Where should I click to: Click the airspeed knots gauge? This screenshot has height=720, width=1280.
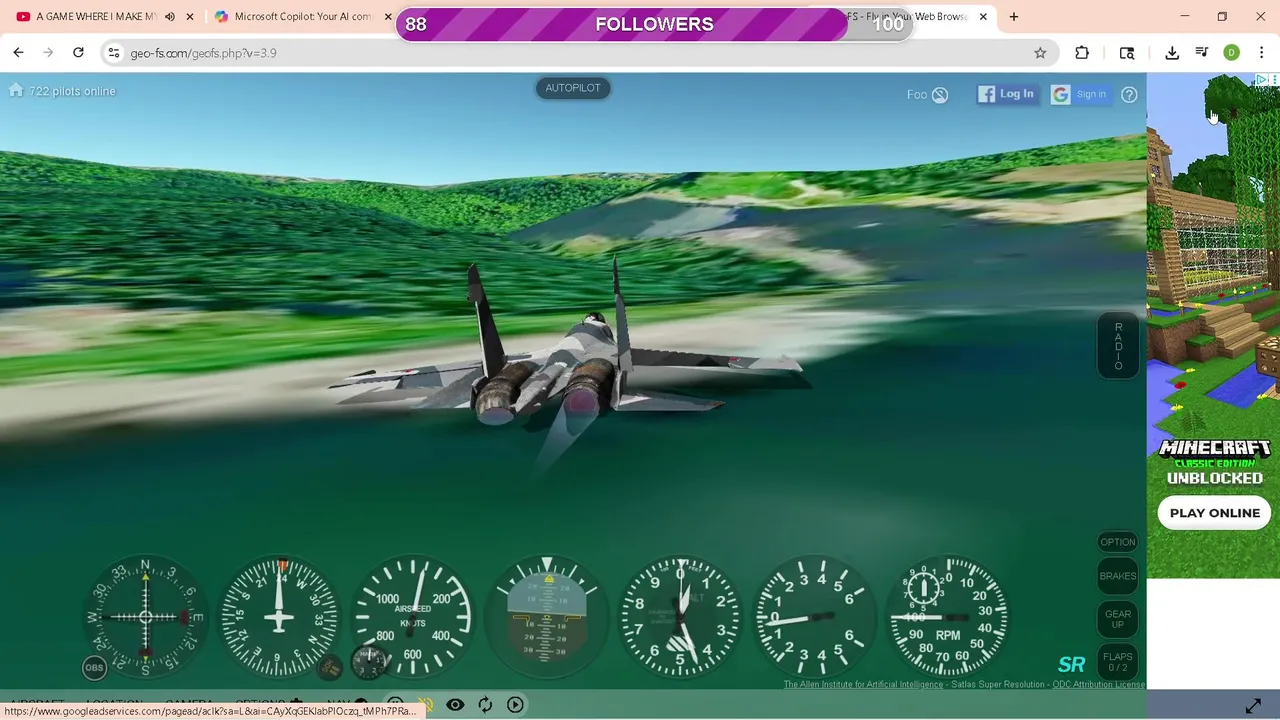pyautogui.click(x=413, y=617)
